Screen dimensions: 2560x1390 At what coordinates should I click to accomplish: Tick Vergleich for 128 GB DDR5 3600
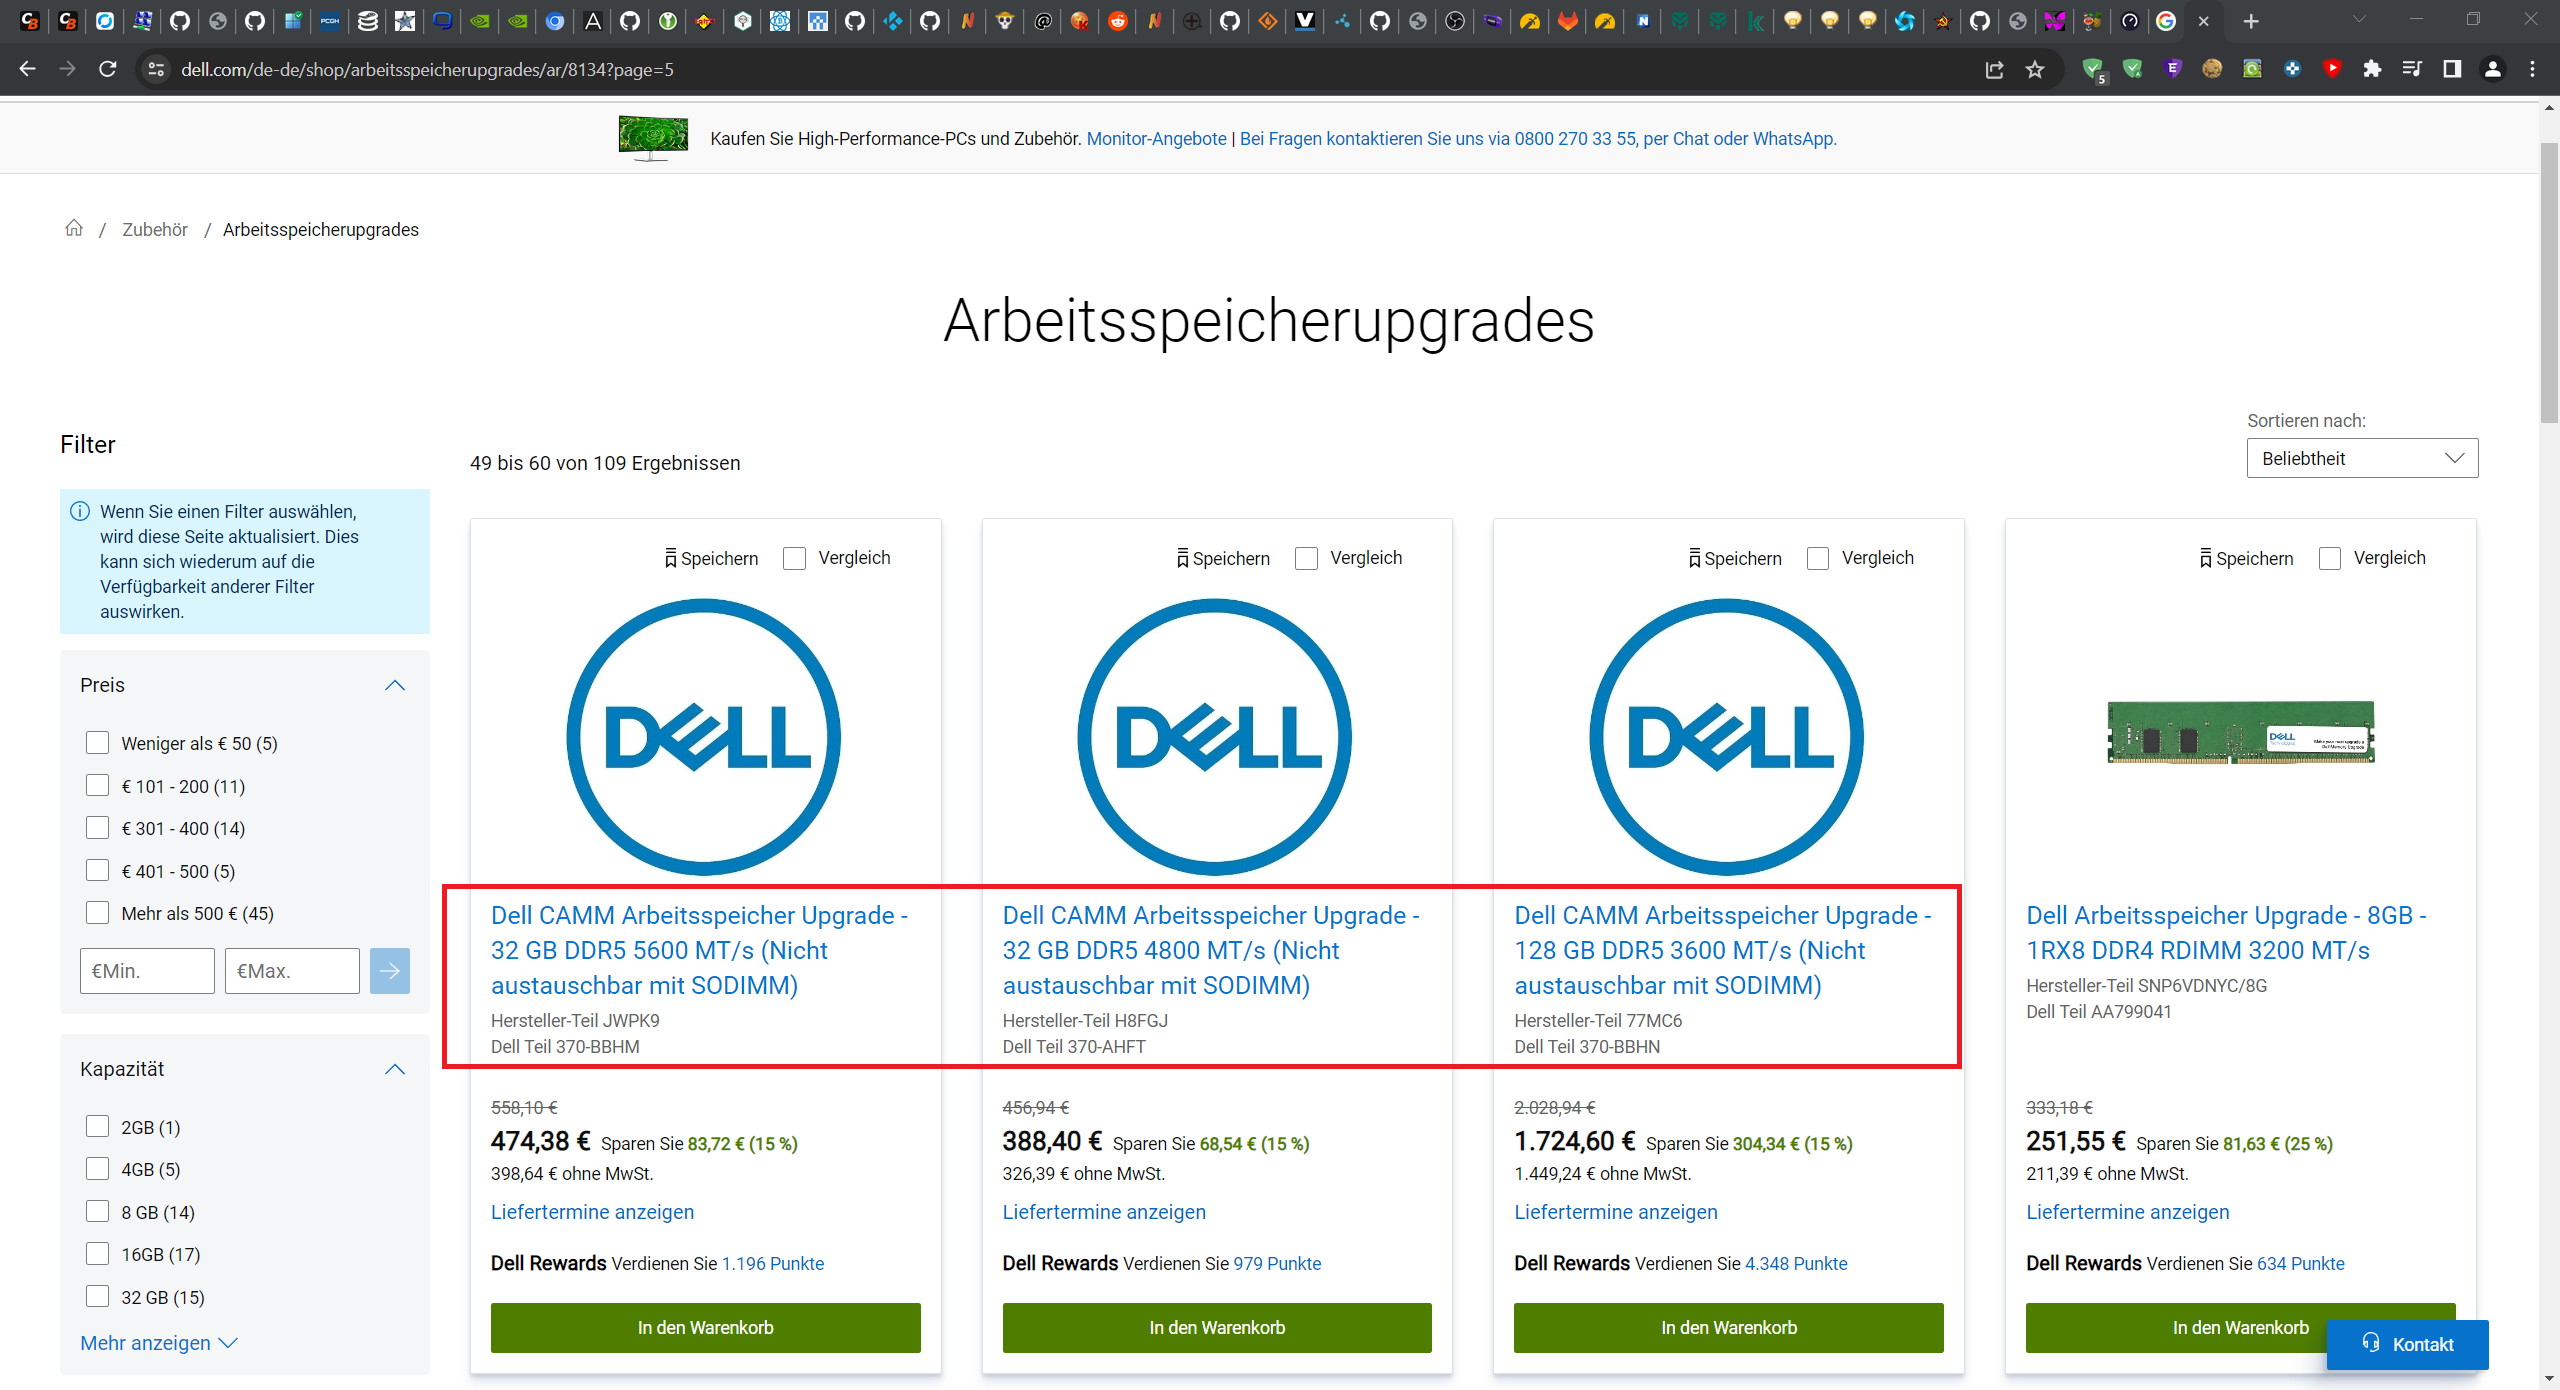pyautogui.click(x=1818, y=558)
